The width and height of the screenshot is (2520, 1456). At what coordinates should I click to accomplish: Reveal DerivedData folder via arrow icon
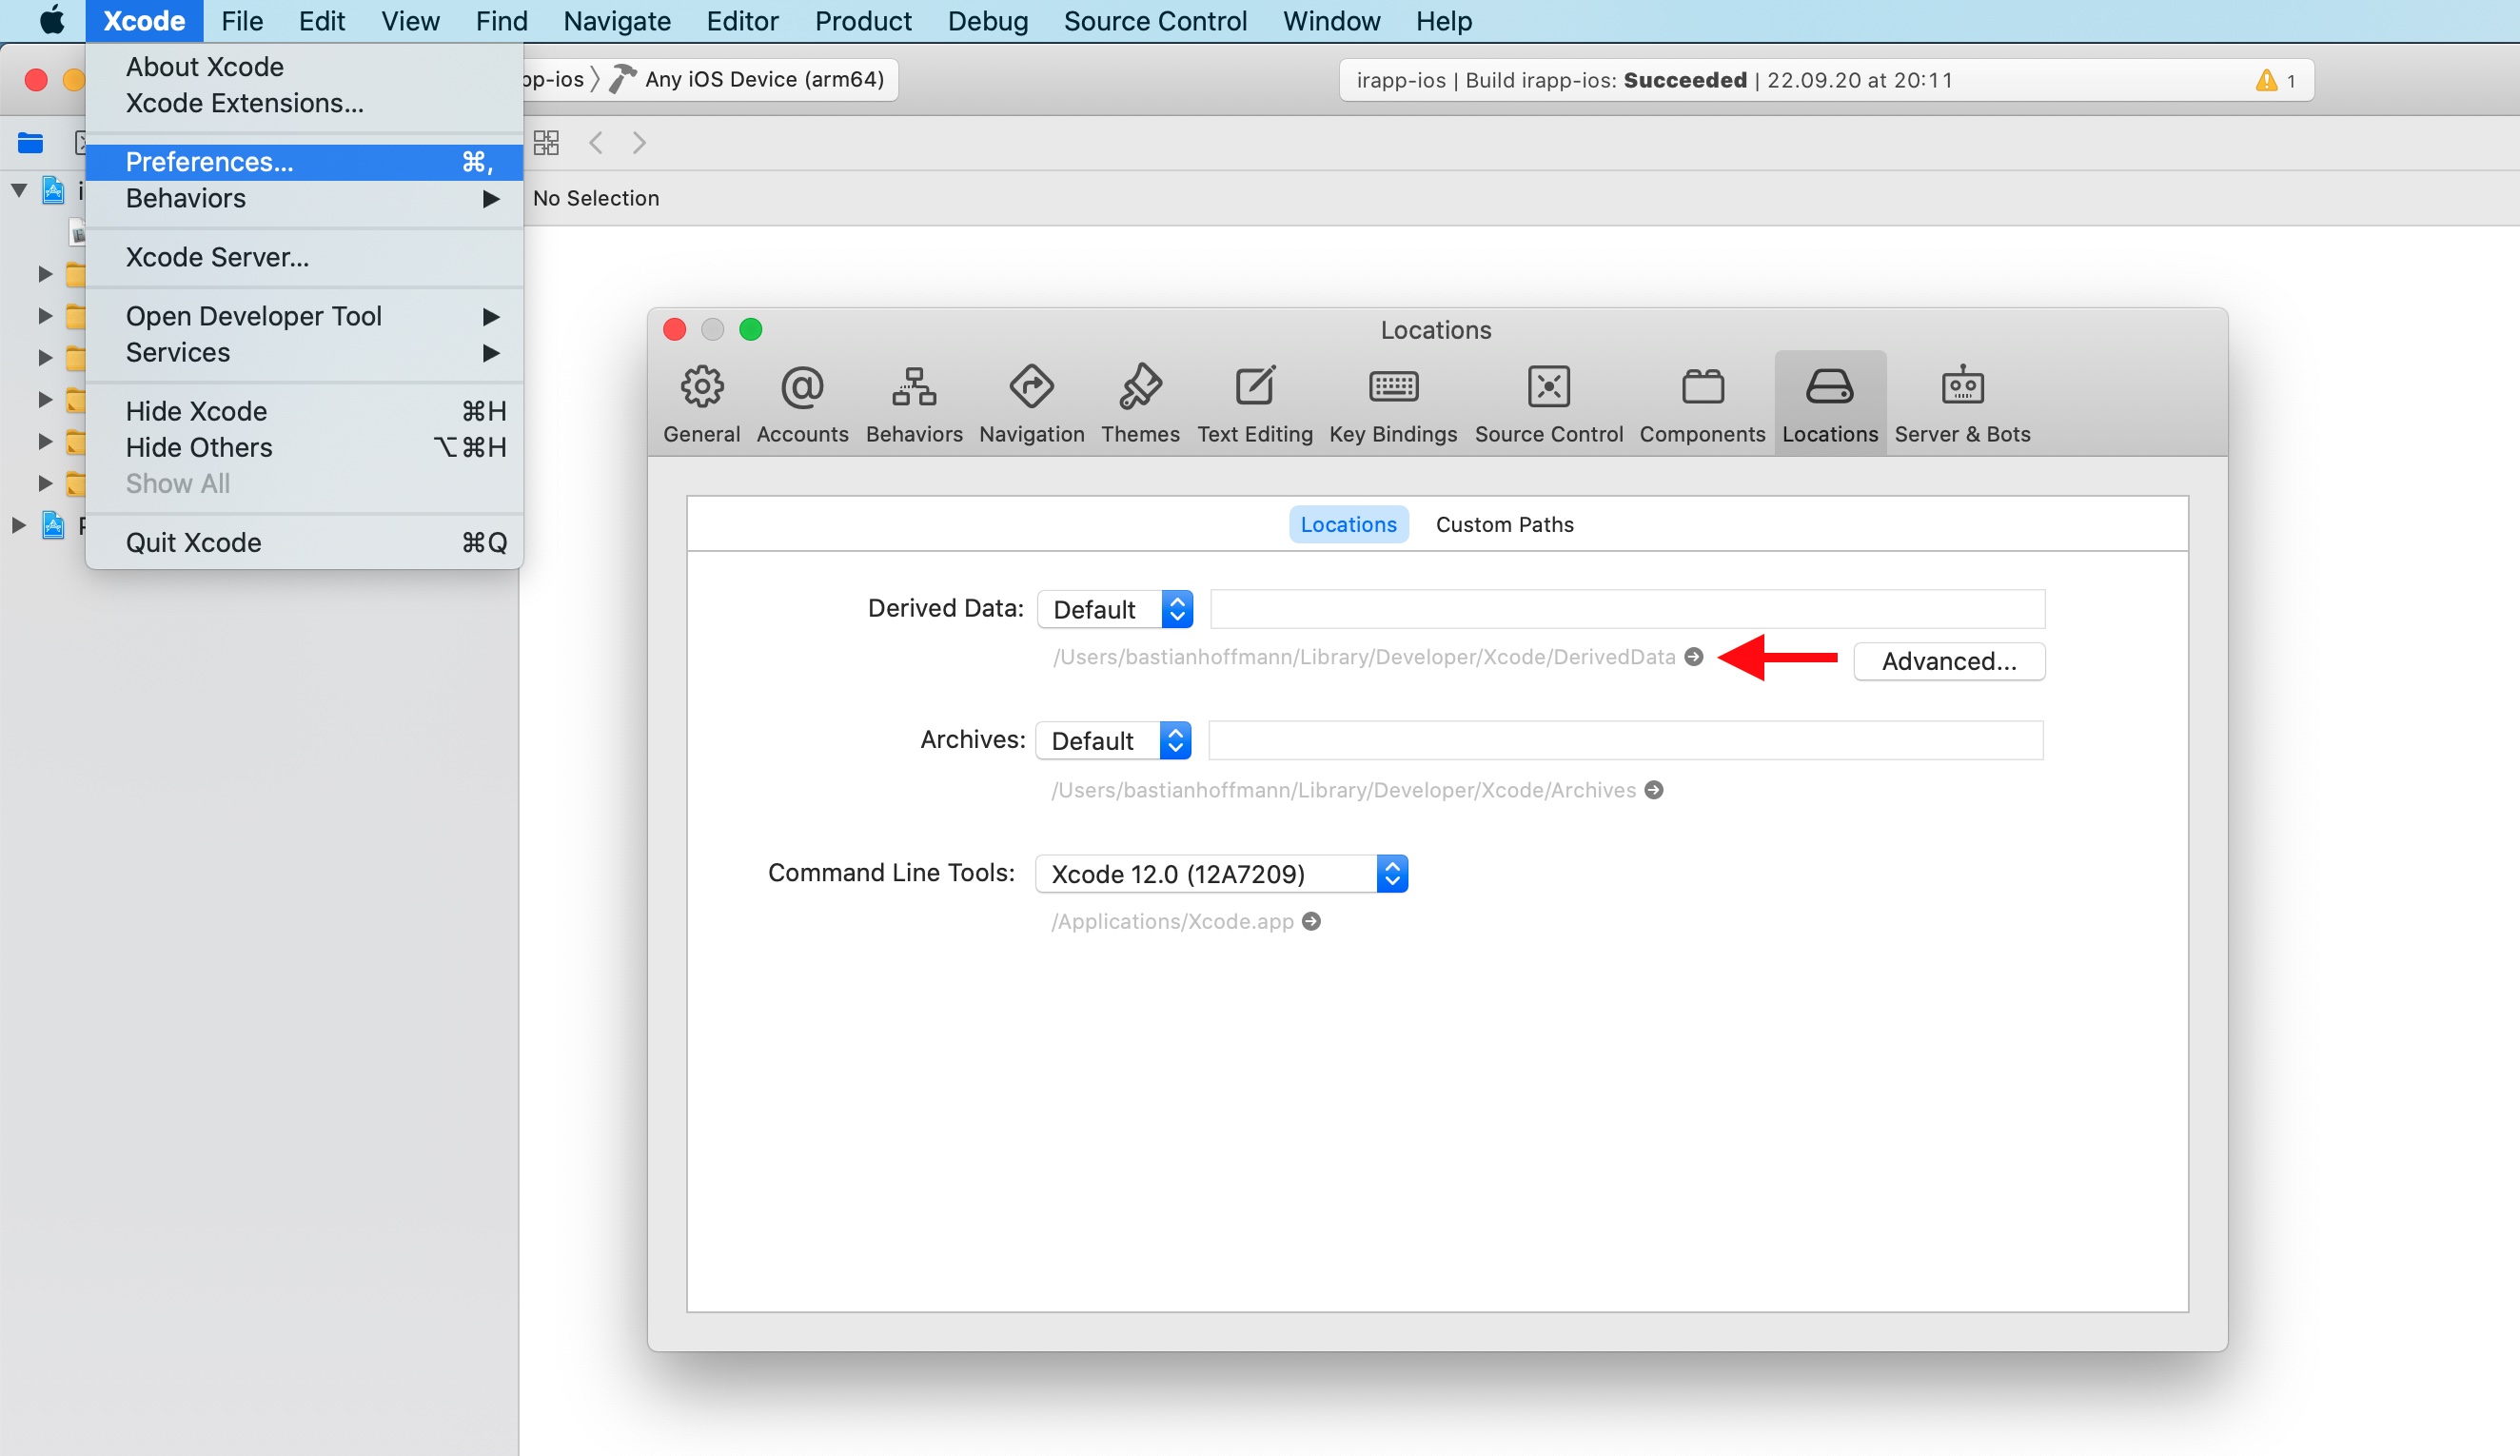pyautogui.click(x=1694, y=657)
